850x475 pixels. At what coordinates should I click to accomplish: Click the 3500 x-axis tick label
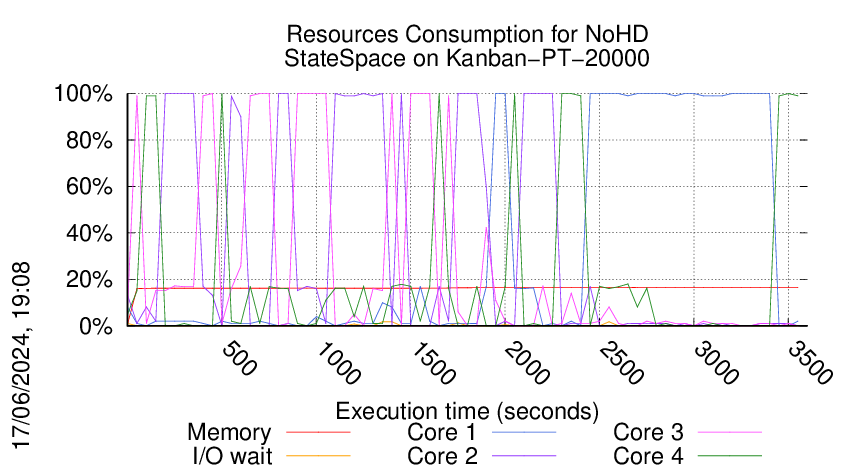coord(810,363)
